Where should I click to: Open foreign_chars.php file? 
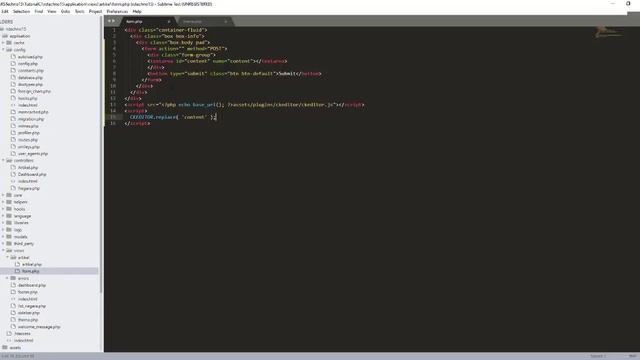coord(34,91)
